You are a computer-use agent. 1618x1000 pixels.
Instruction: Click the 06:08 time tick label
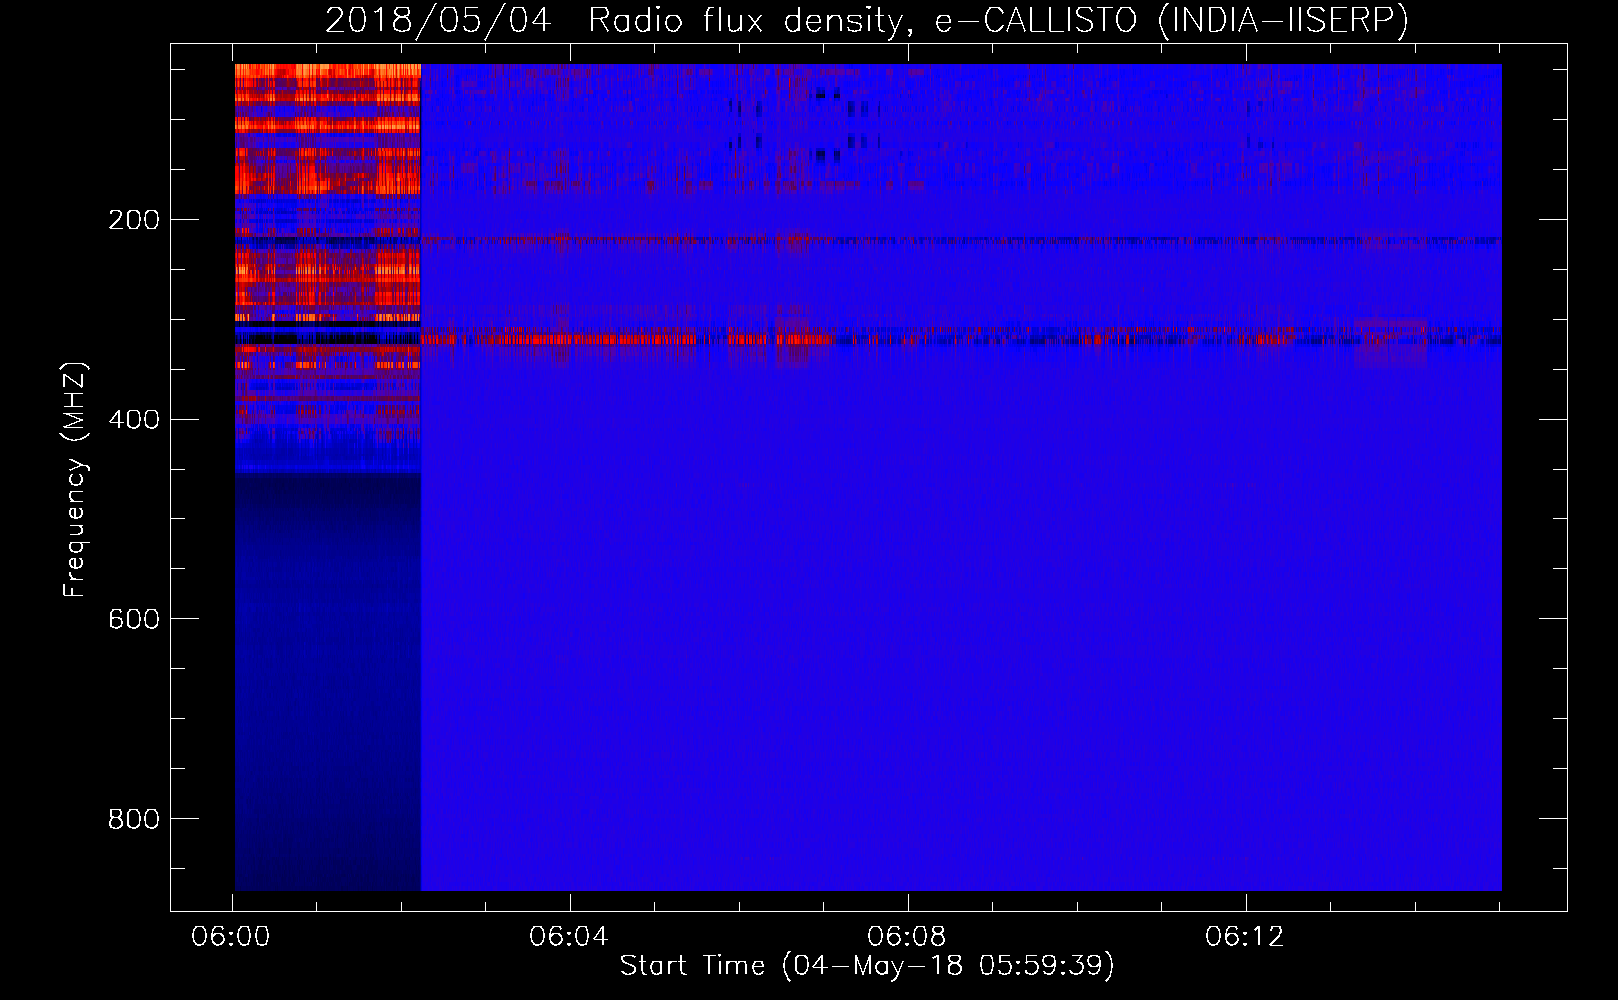[907, 937]
